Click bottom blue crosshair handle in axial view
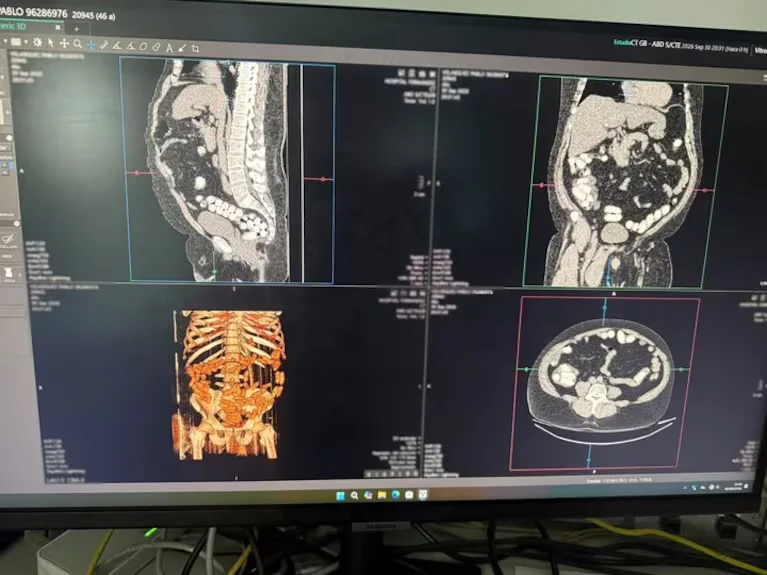The image size is (767, 575). click(x=589, y=460)
